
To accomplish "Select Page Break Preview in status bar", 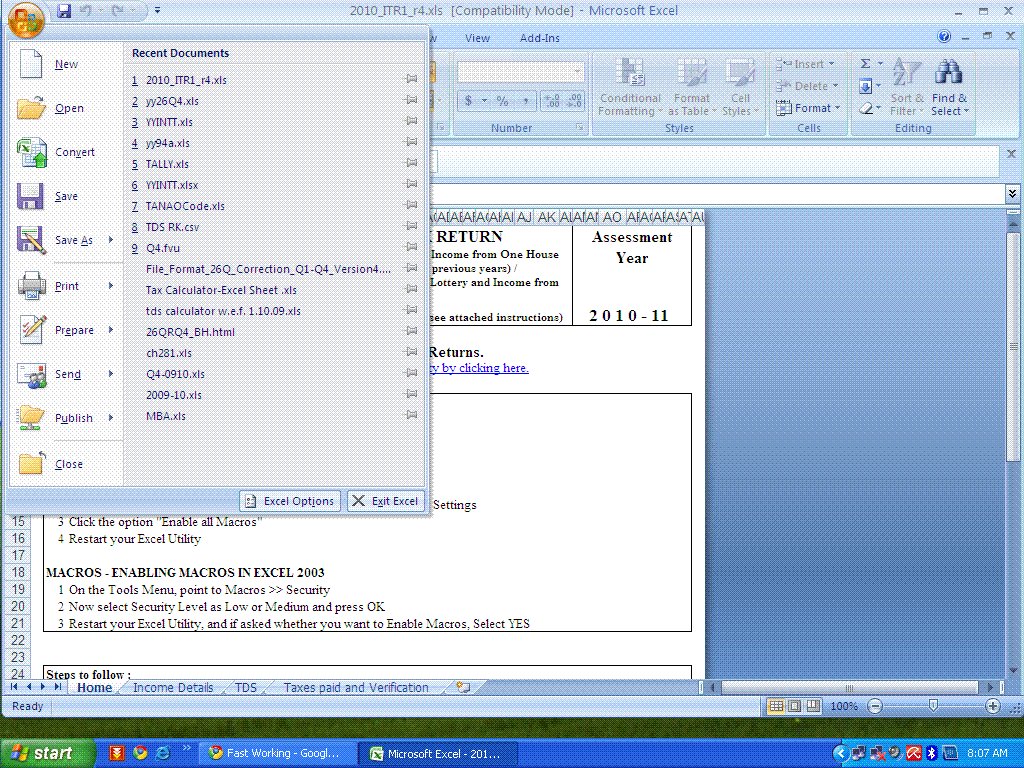I will click(x=813, y=706).
